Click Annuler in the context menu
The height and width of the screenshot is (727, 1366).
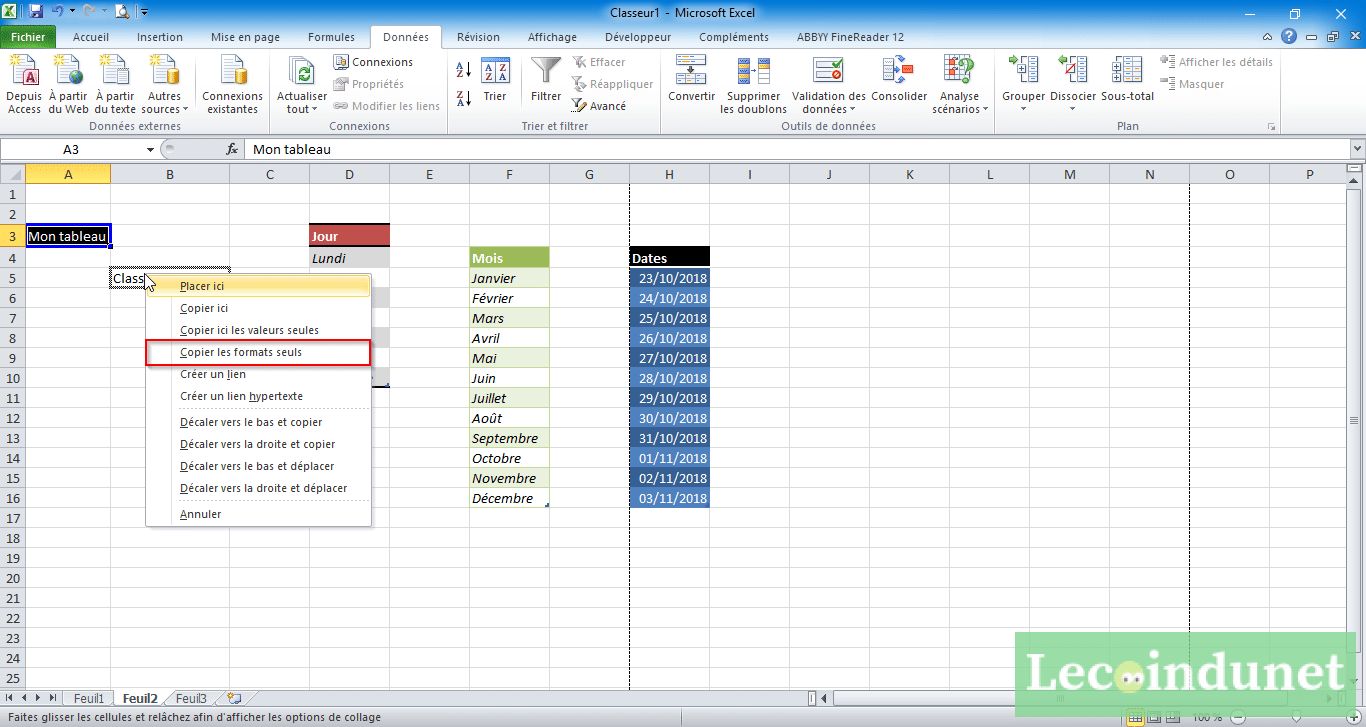click(200, 513)
